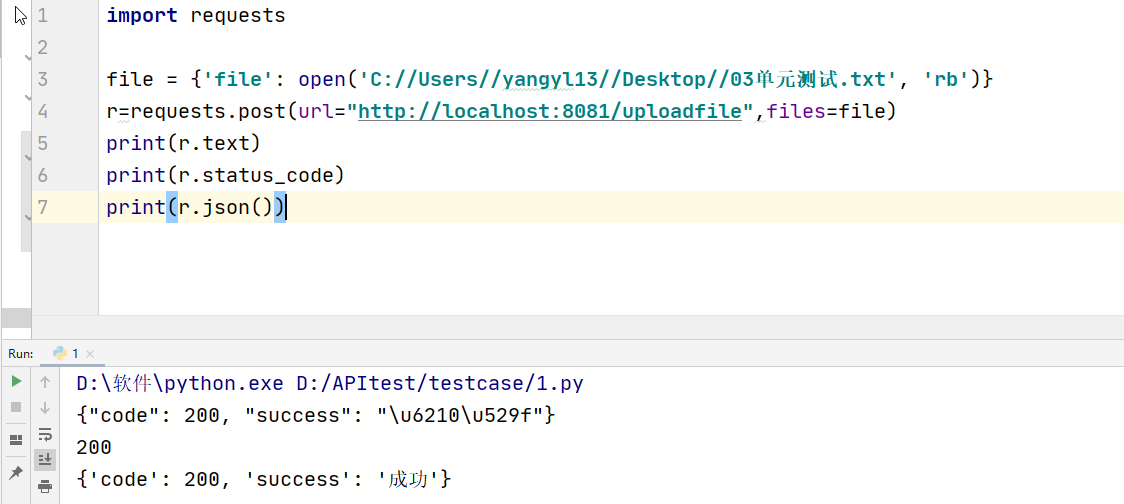Click the 'rb' mode string on line 3

tap(946, 80)
